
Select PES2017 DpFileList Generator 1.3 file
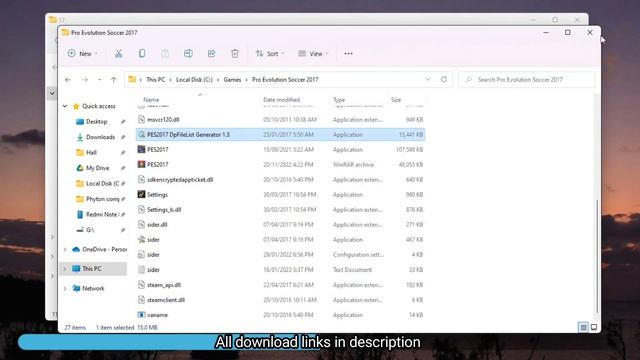tap(280, 134)
